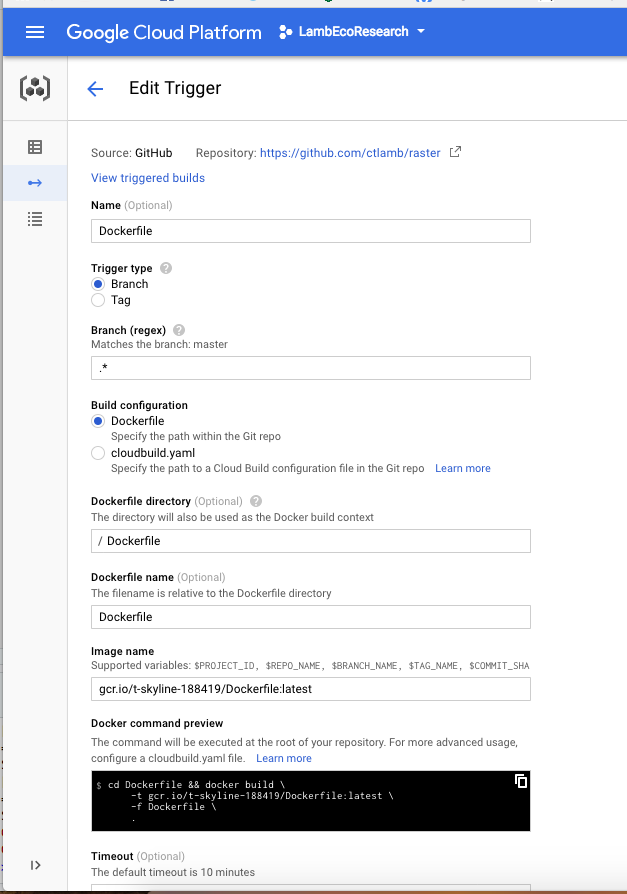627x894 pixels.
Task: Click the Branch regex input field
Action: (311, 368)
